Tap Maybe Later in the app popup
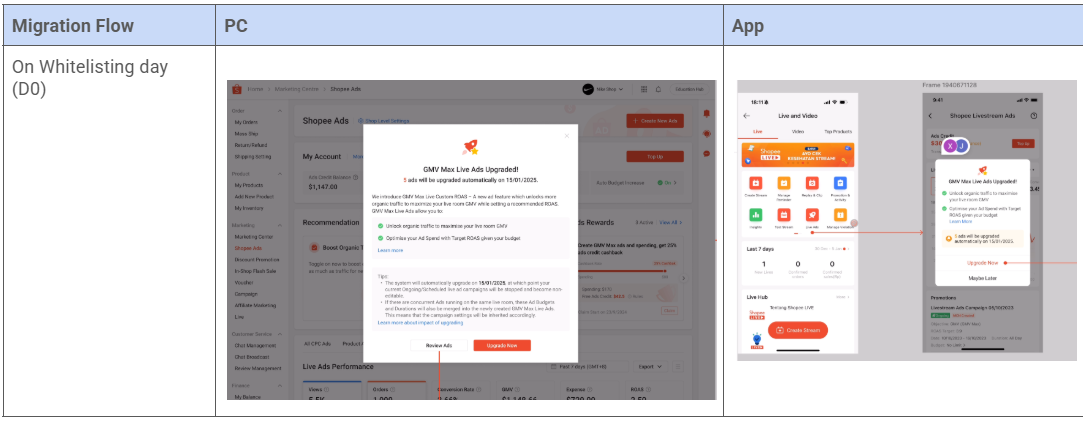The height and width of the screenshot is (421, 1083). coord(982,278)
